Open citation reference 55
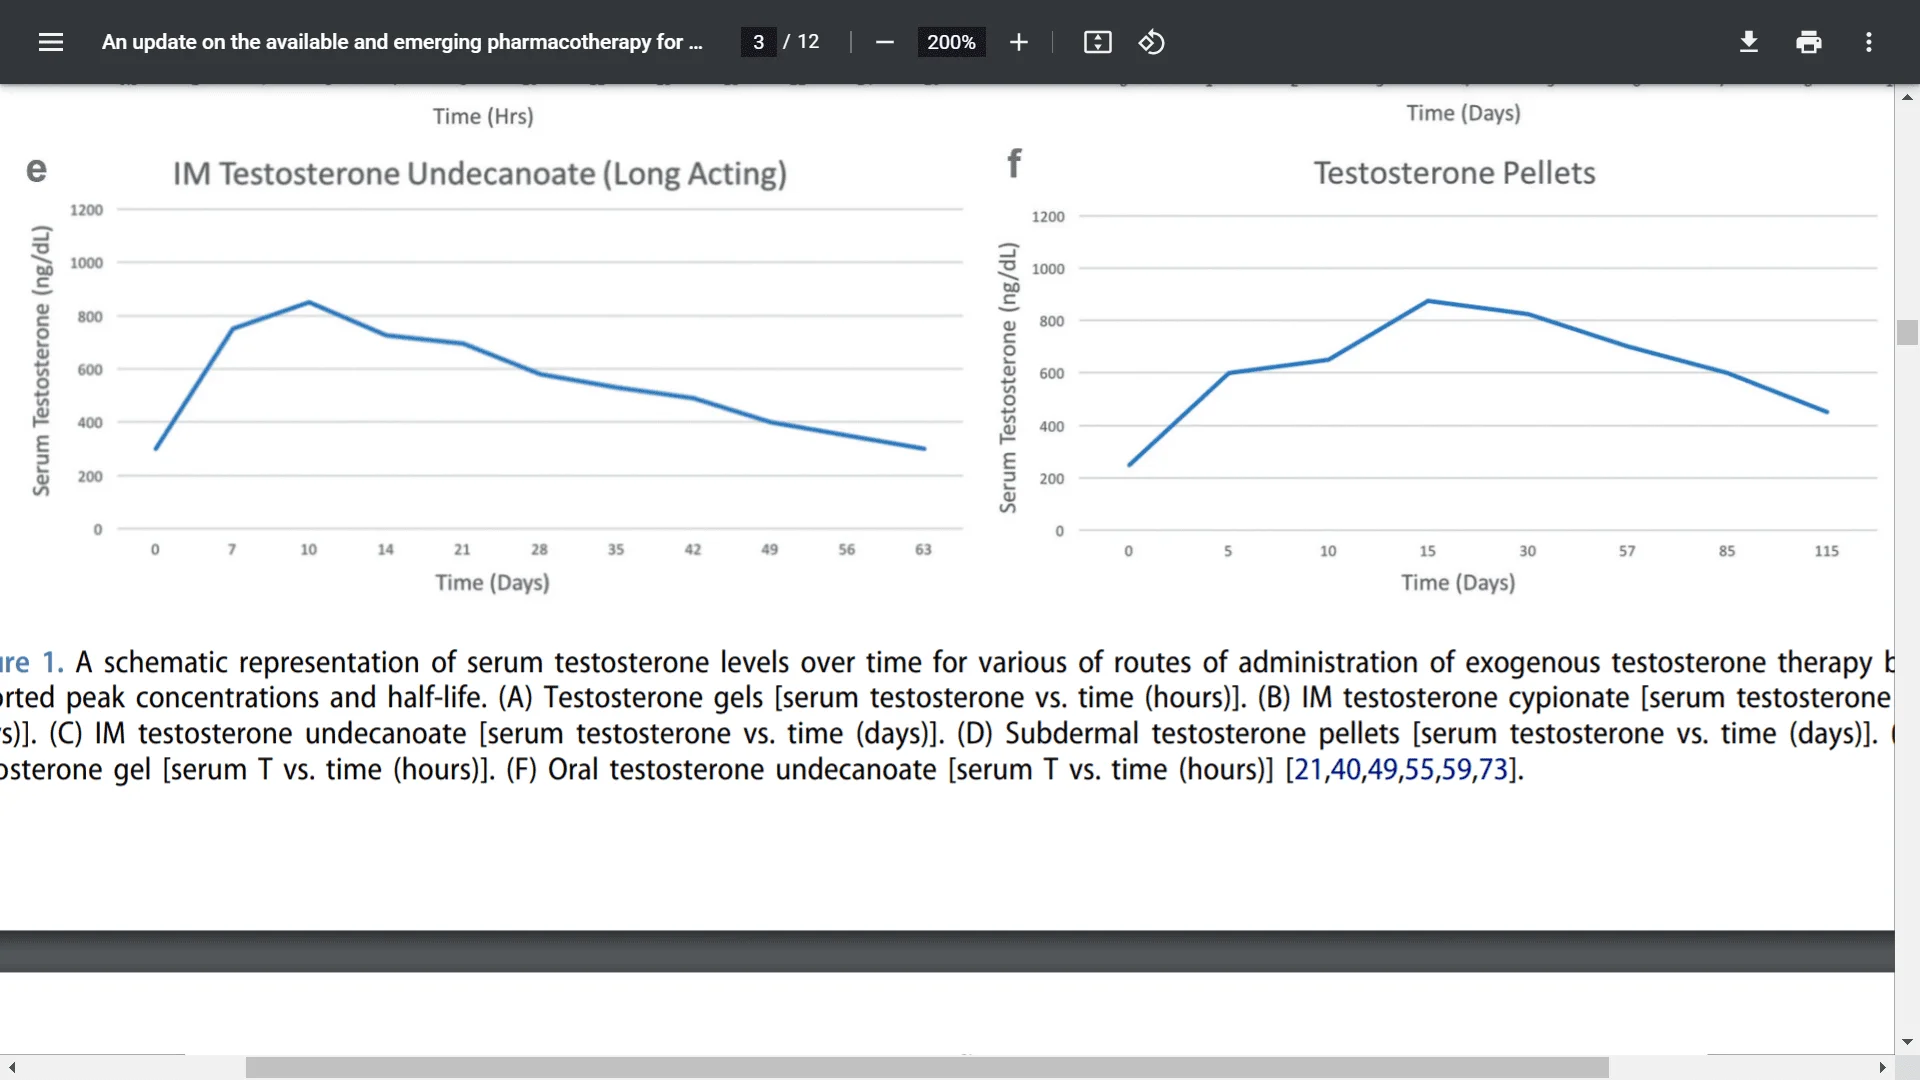The image size is (1920, 1080). coord(1419,770)
